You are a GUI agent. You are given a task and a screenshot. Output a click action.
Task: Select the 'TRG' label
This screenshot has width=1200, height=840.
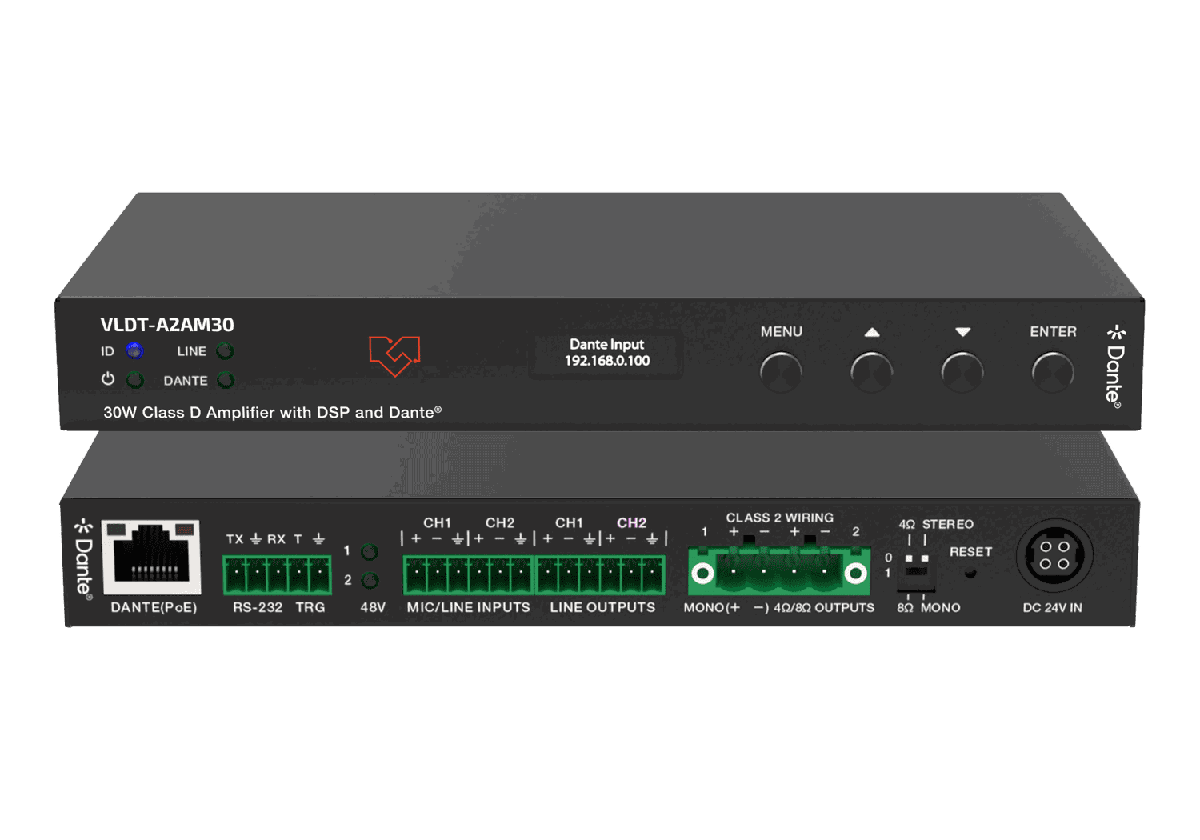tap(310, 607)
